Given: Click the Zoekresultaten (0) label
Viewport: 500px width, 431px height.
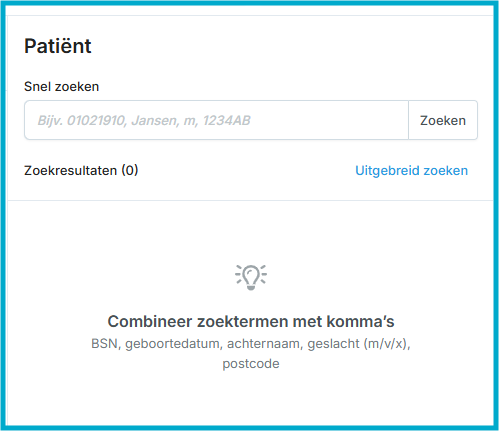Looking at the screenshot, I should pos(81,171).
